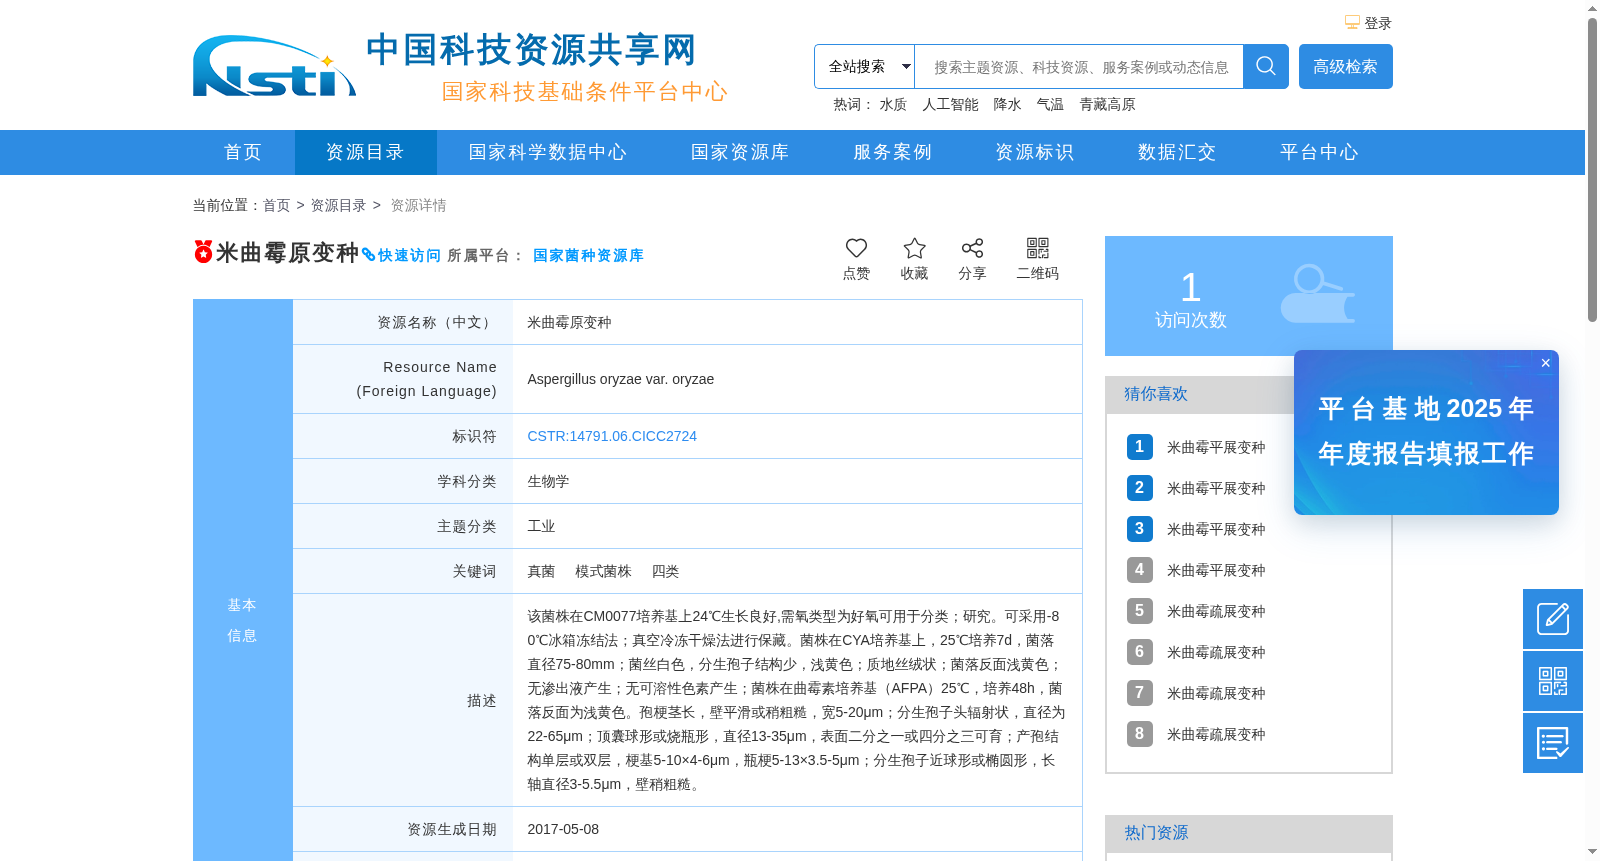Click keyword 模式菌株
This screenshot has width=1600, height=861.
click(x=603, y=571)
